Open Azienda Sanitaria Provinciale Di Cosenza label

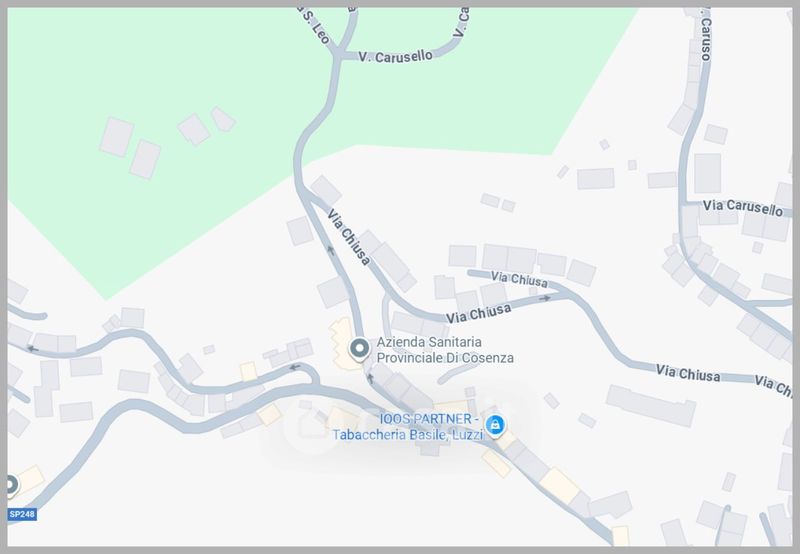tap(445, 350)
